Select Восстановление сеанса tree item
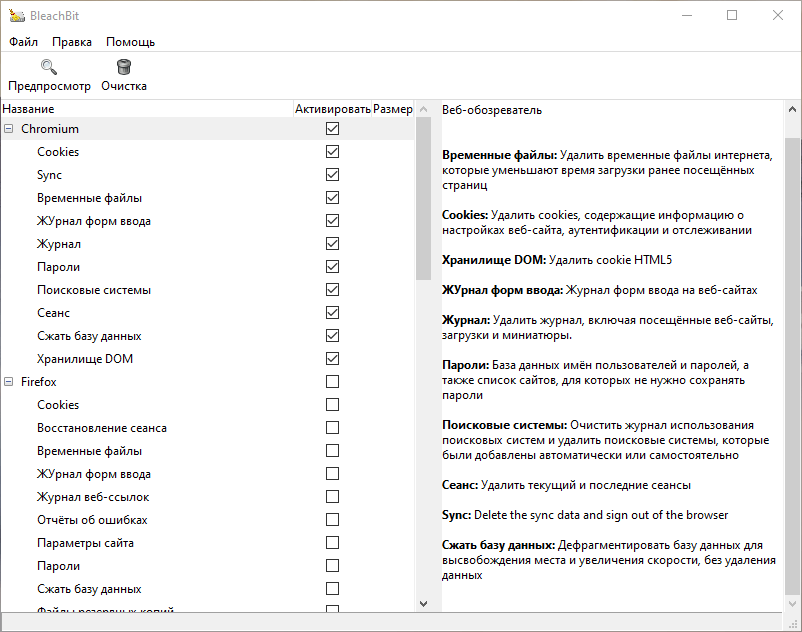802x632 pixels. [102, 428]
